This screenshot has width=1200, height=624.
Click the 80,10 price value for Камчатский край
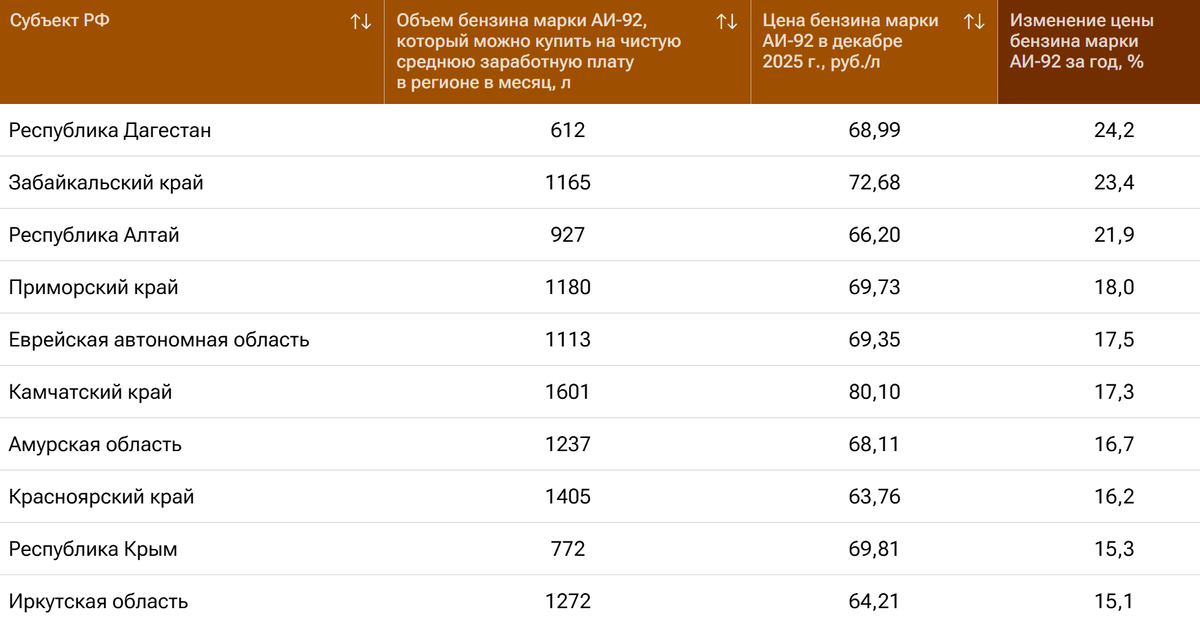874,392
